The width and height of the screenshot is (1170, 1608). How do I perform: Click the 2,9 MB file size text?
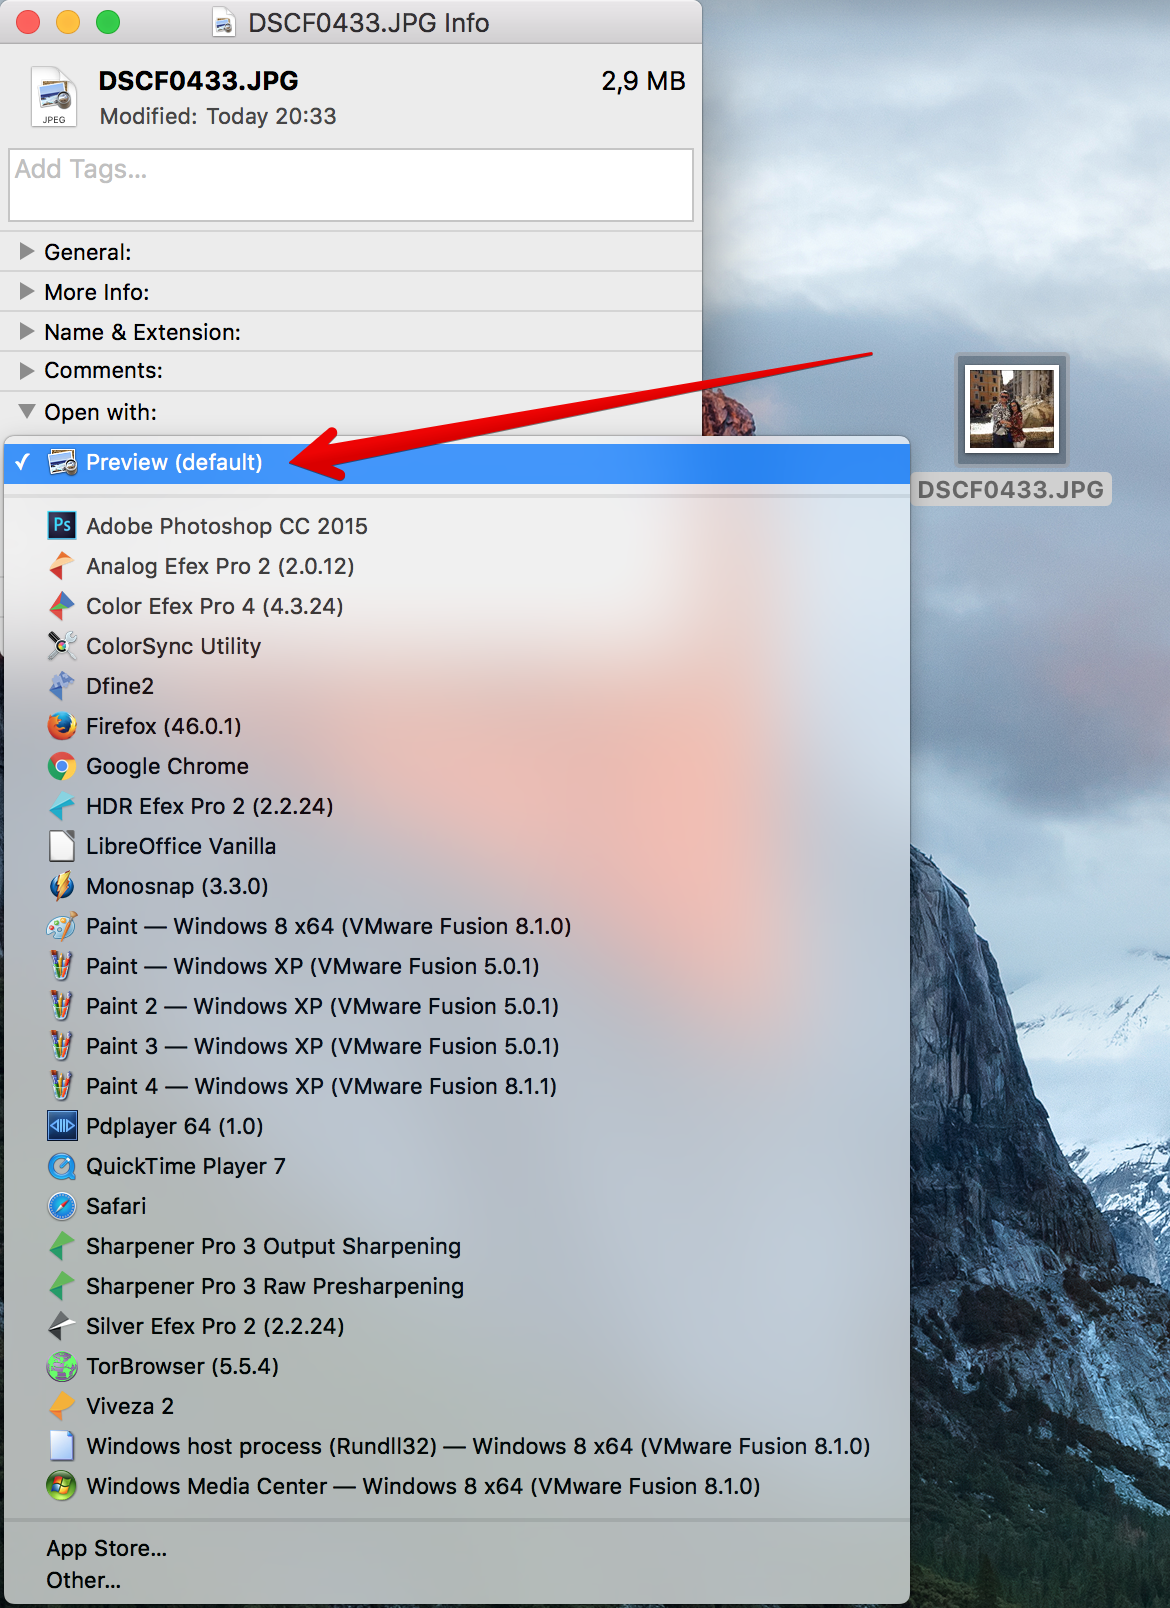click(x=643, y=81)
